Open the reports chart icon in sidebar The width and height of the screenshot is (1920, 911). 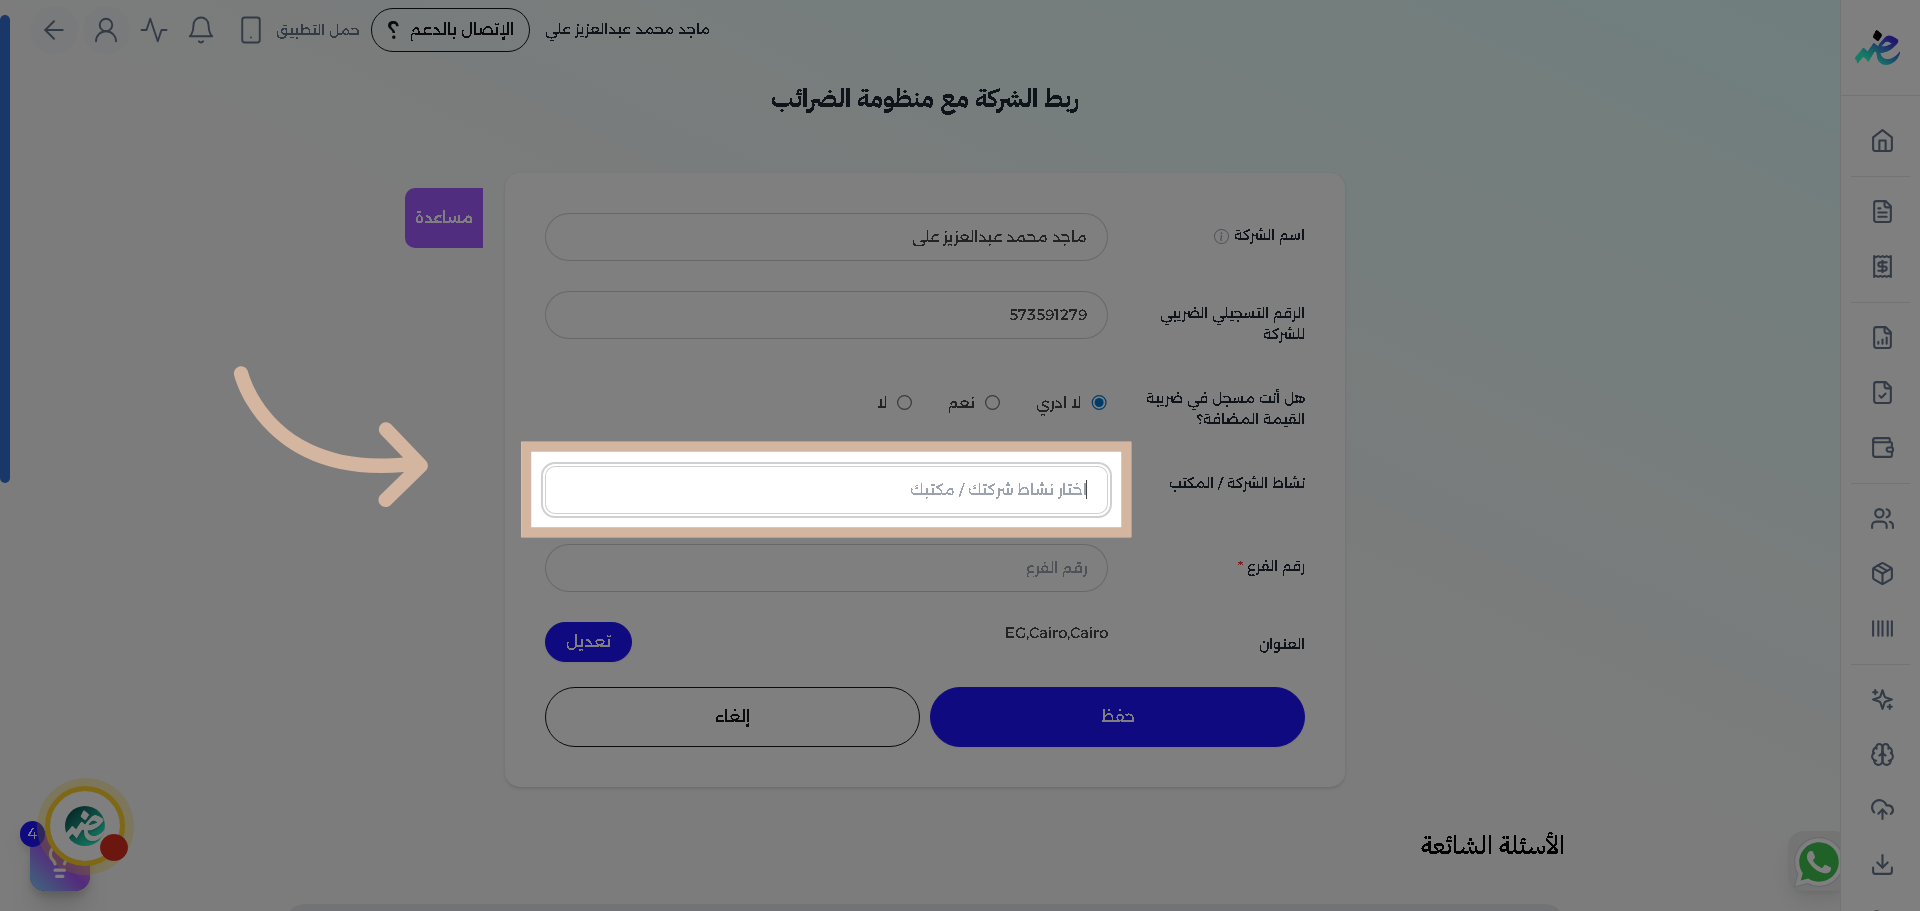[1883, 338]
